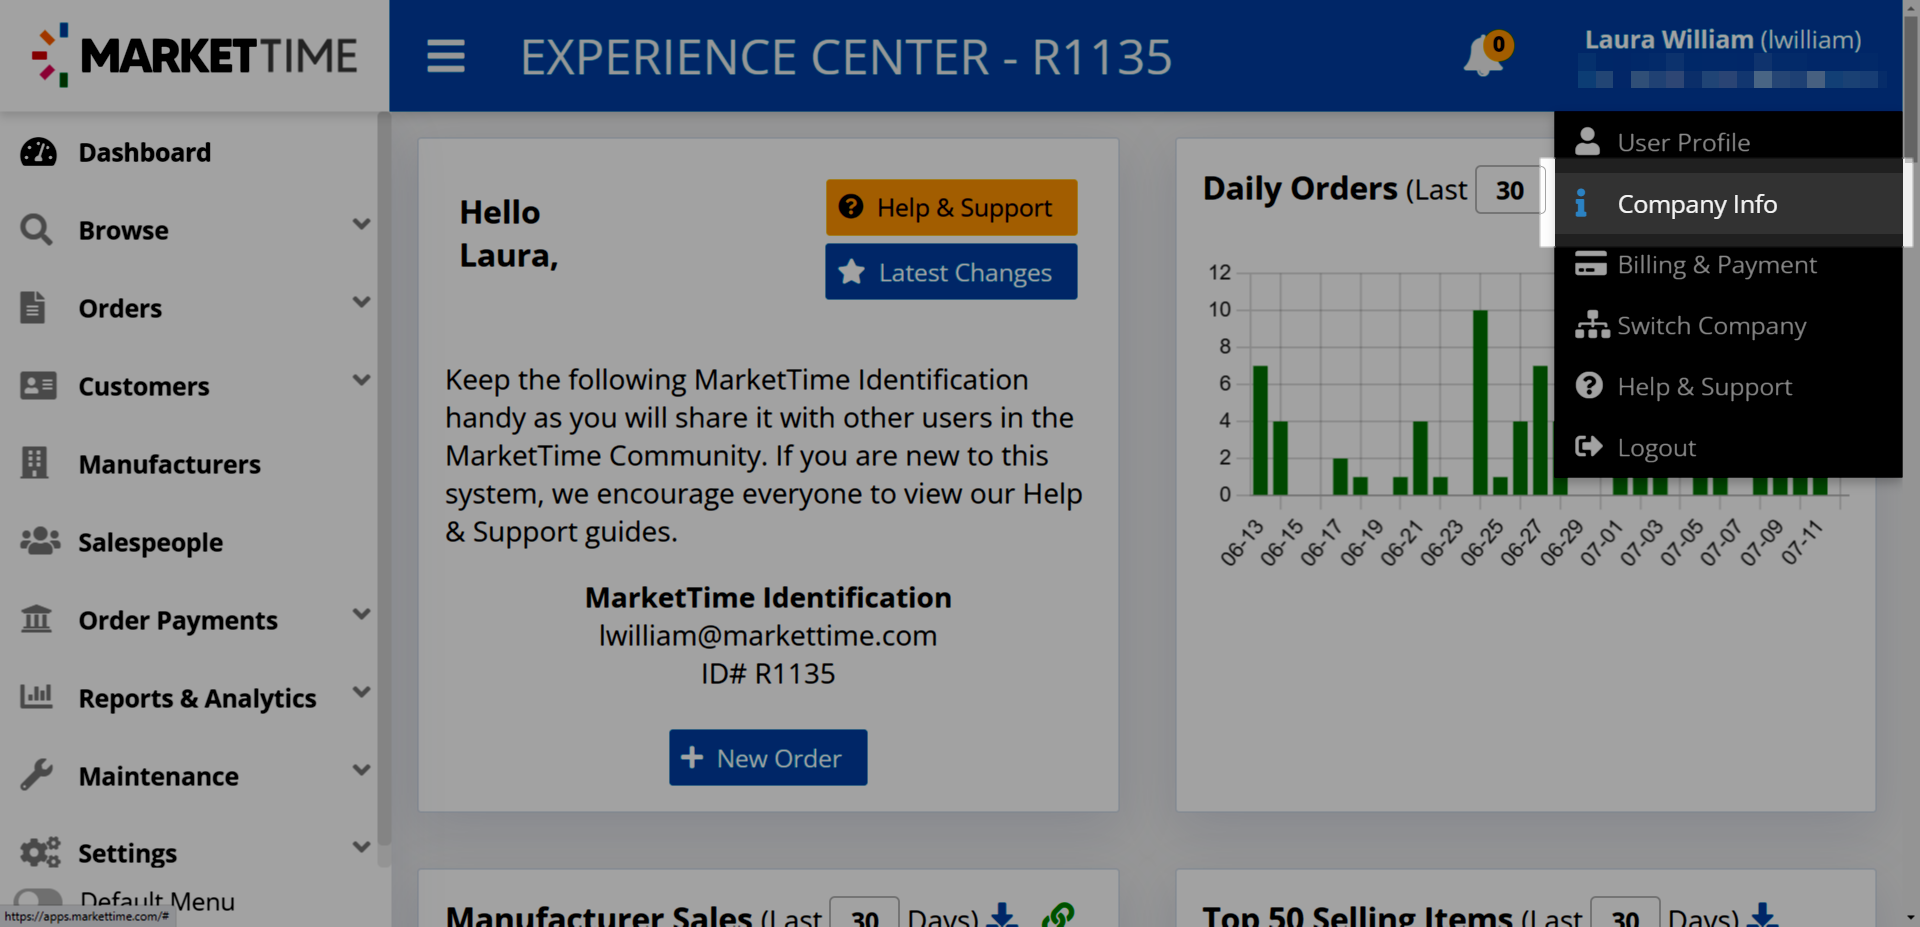Click the New Order button
The width and height of the screenshot is (1920, 927).
coord(767,757)
